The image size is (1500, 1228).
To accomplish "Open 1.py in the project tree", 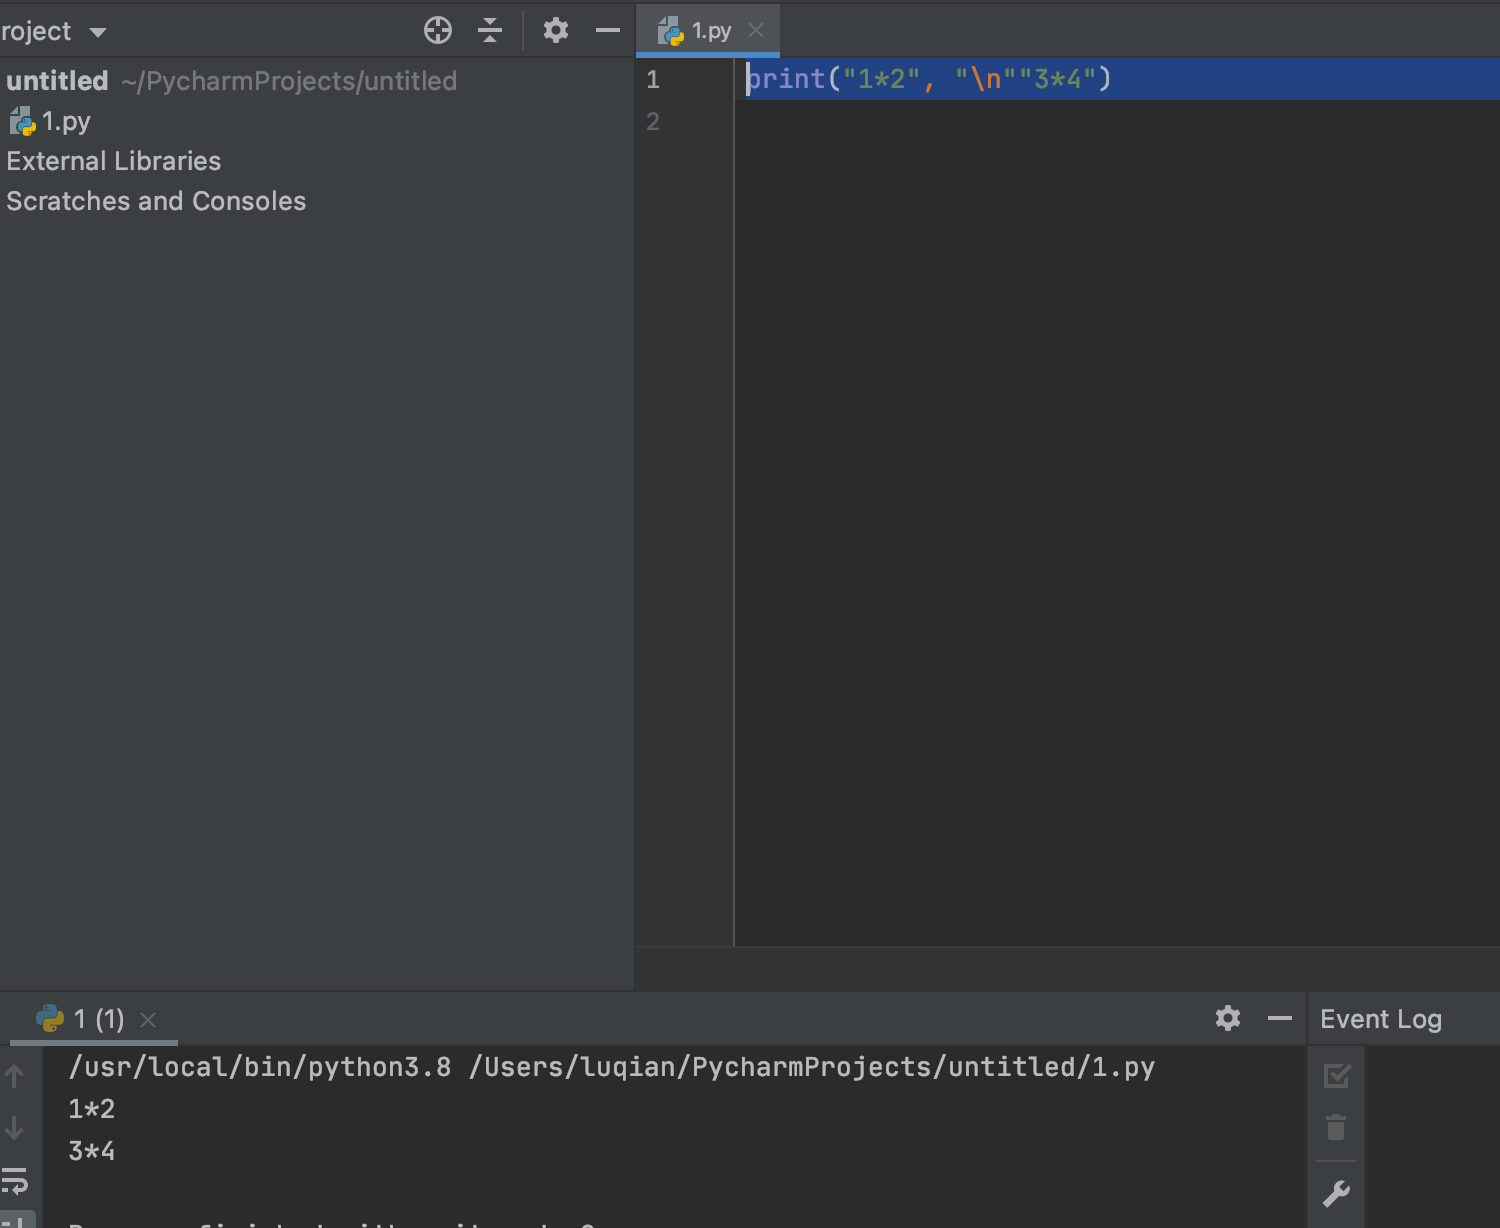I will pos(50,121).
